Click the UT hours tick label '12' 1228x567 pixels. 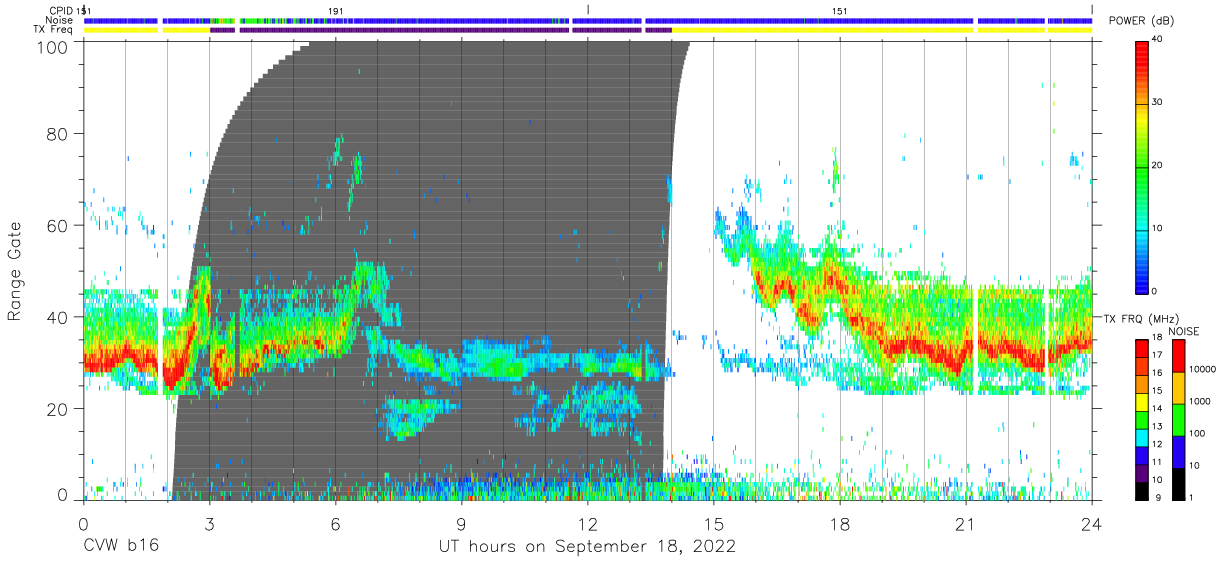pyautogui.click(x=588, y=523)
